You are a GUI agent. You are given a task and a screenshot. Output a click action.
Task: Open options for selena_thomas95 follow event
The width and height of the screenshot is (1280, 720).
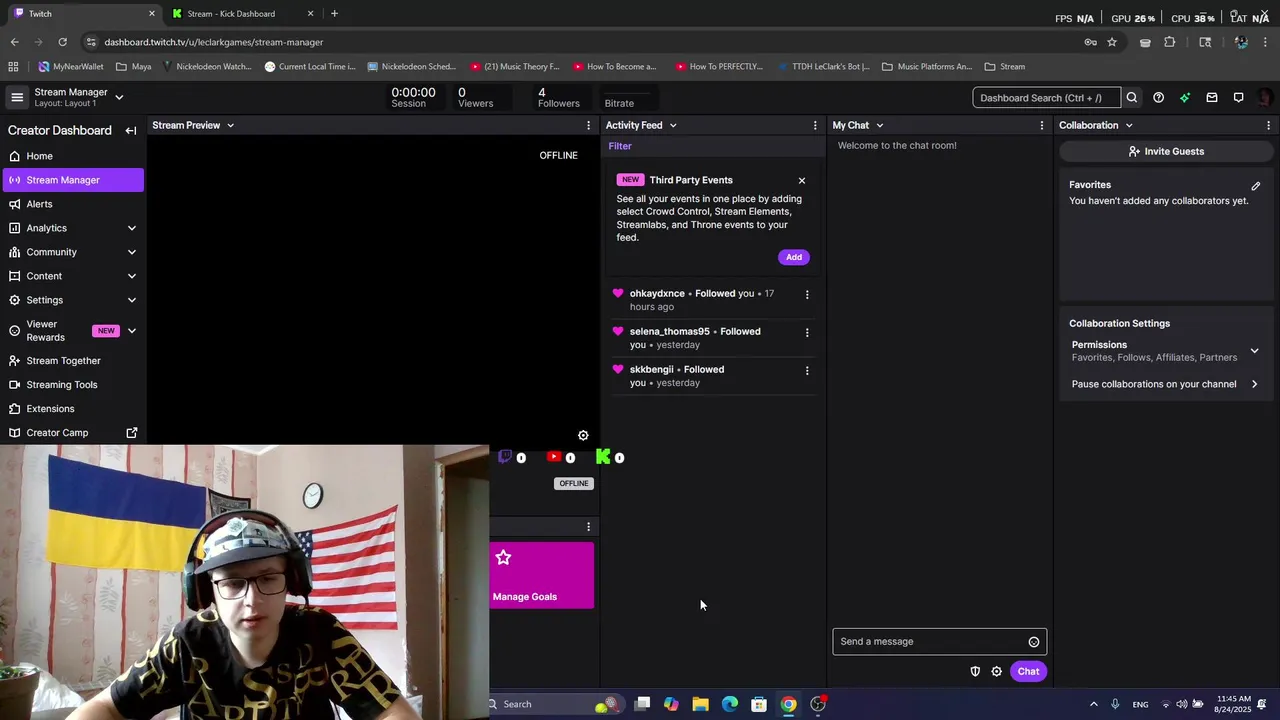tap(807, 332)
